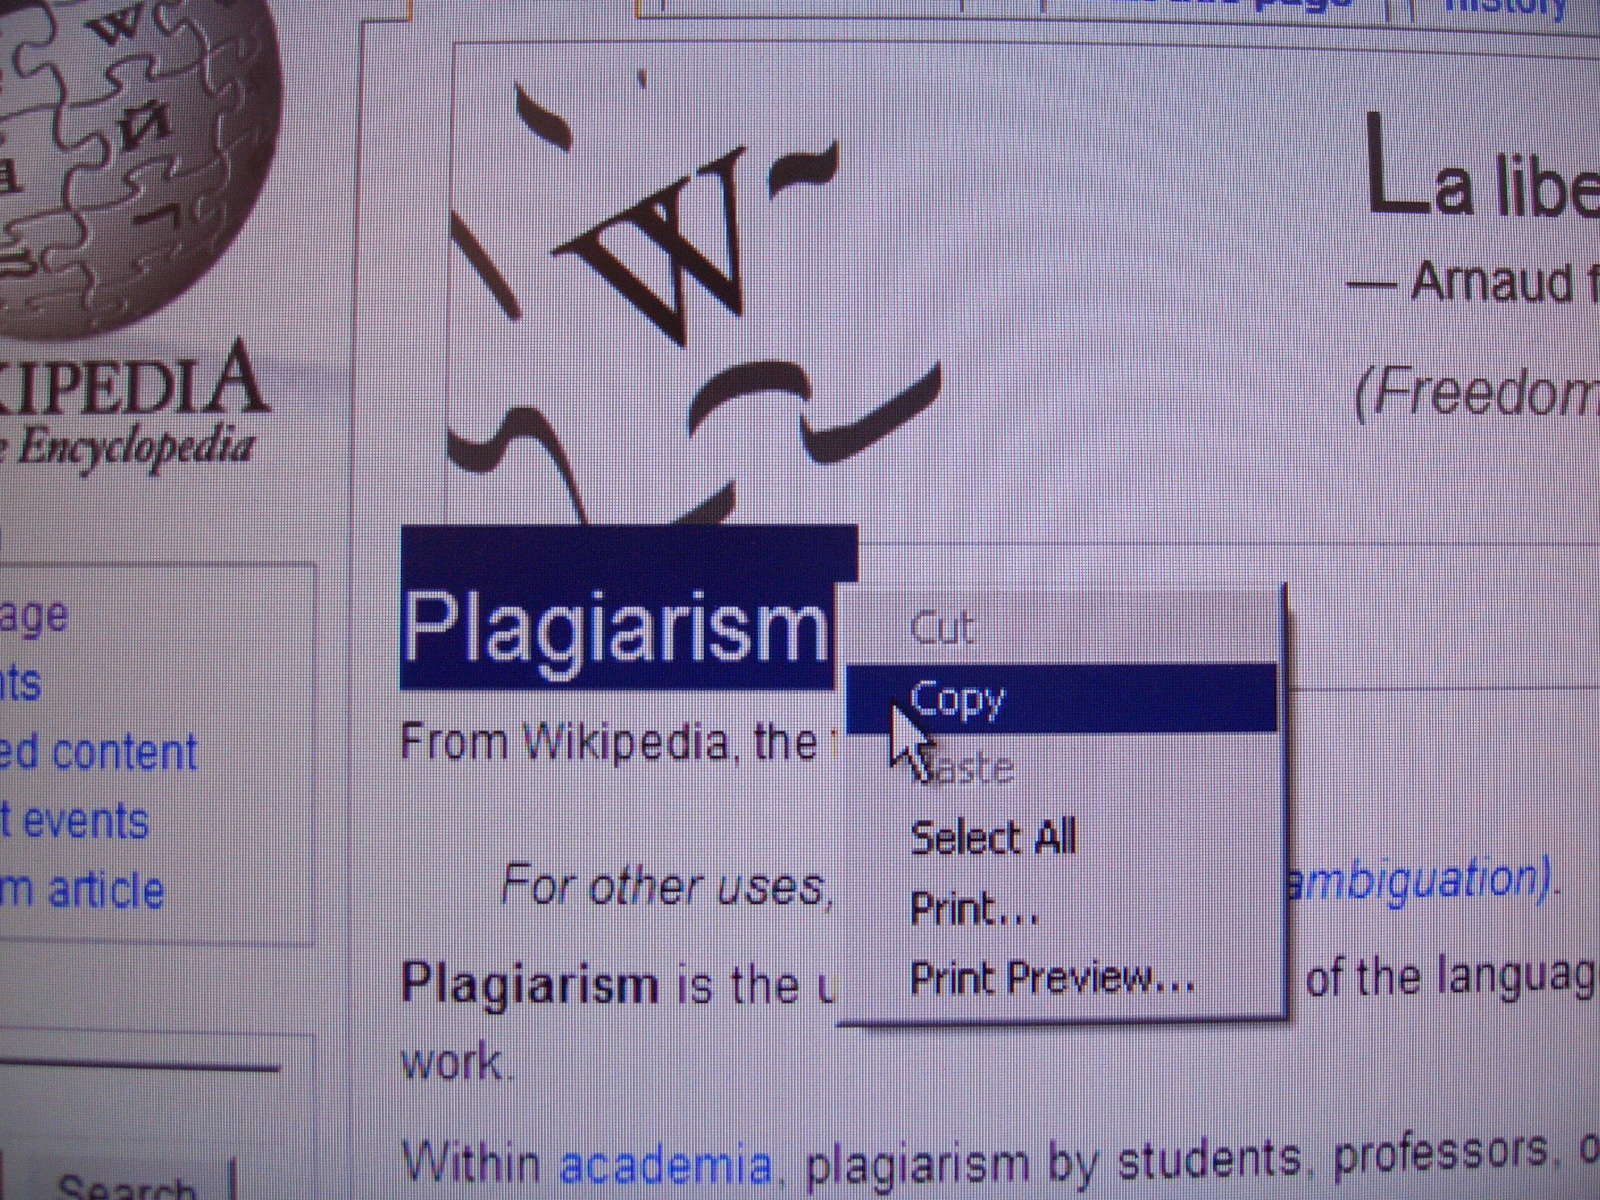1600x1200 pixels.
Task: Open the Contents sidebar link
Action: (20, 685)
